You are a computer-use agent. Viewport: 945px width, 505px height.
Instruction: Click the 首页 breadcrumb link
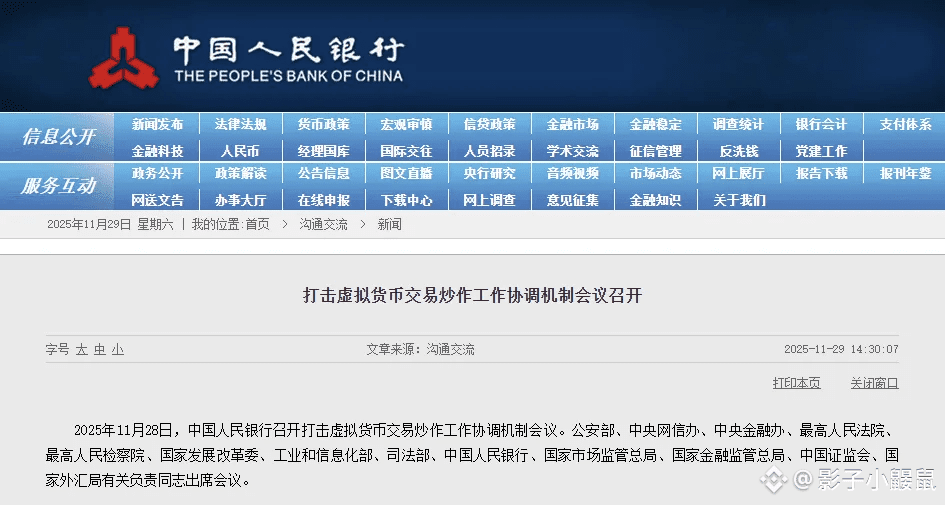[x=257, y=225]
